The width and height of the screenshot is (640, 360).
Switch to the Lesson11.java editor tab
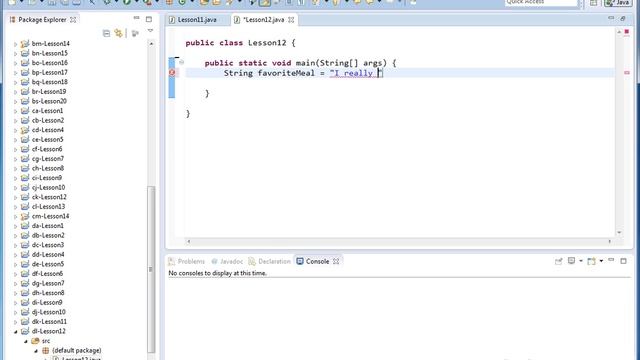coord(197,20)
